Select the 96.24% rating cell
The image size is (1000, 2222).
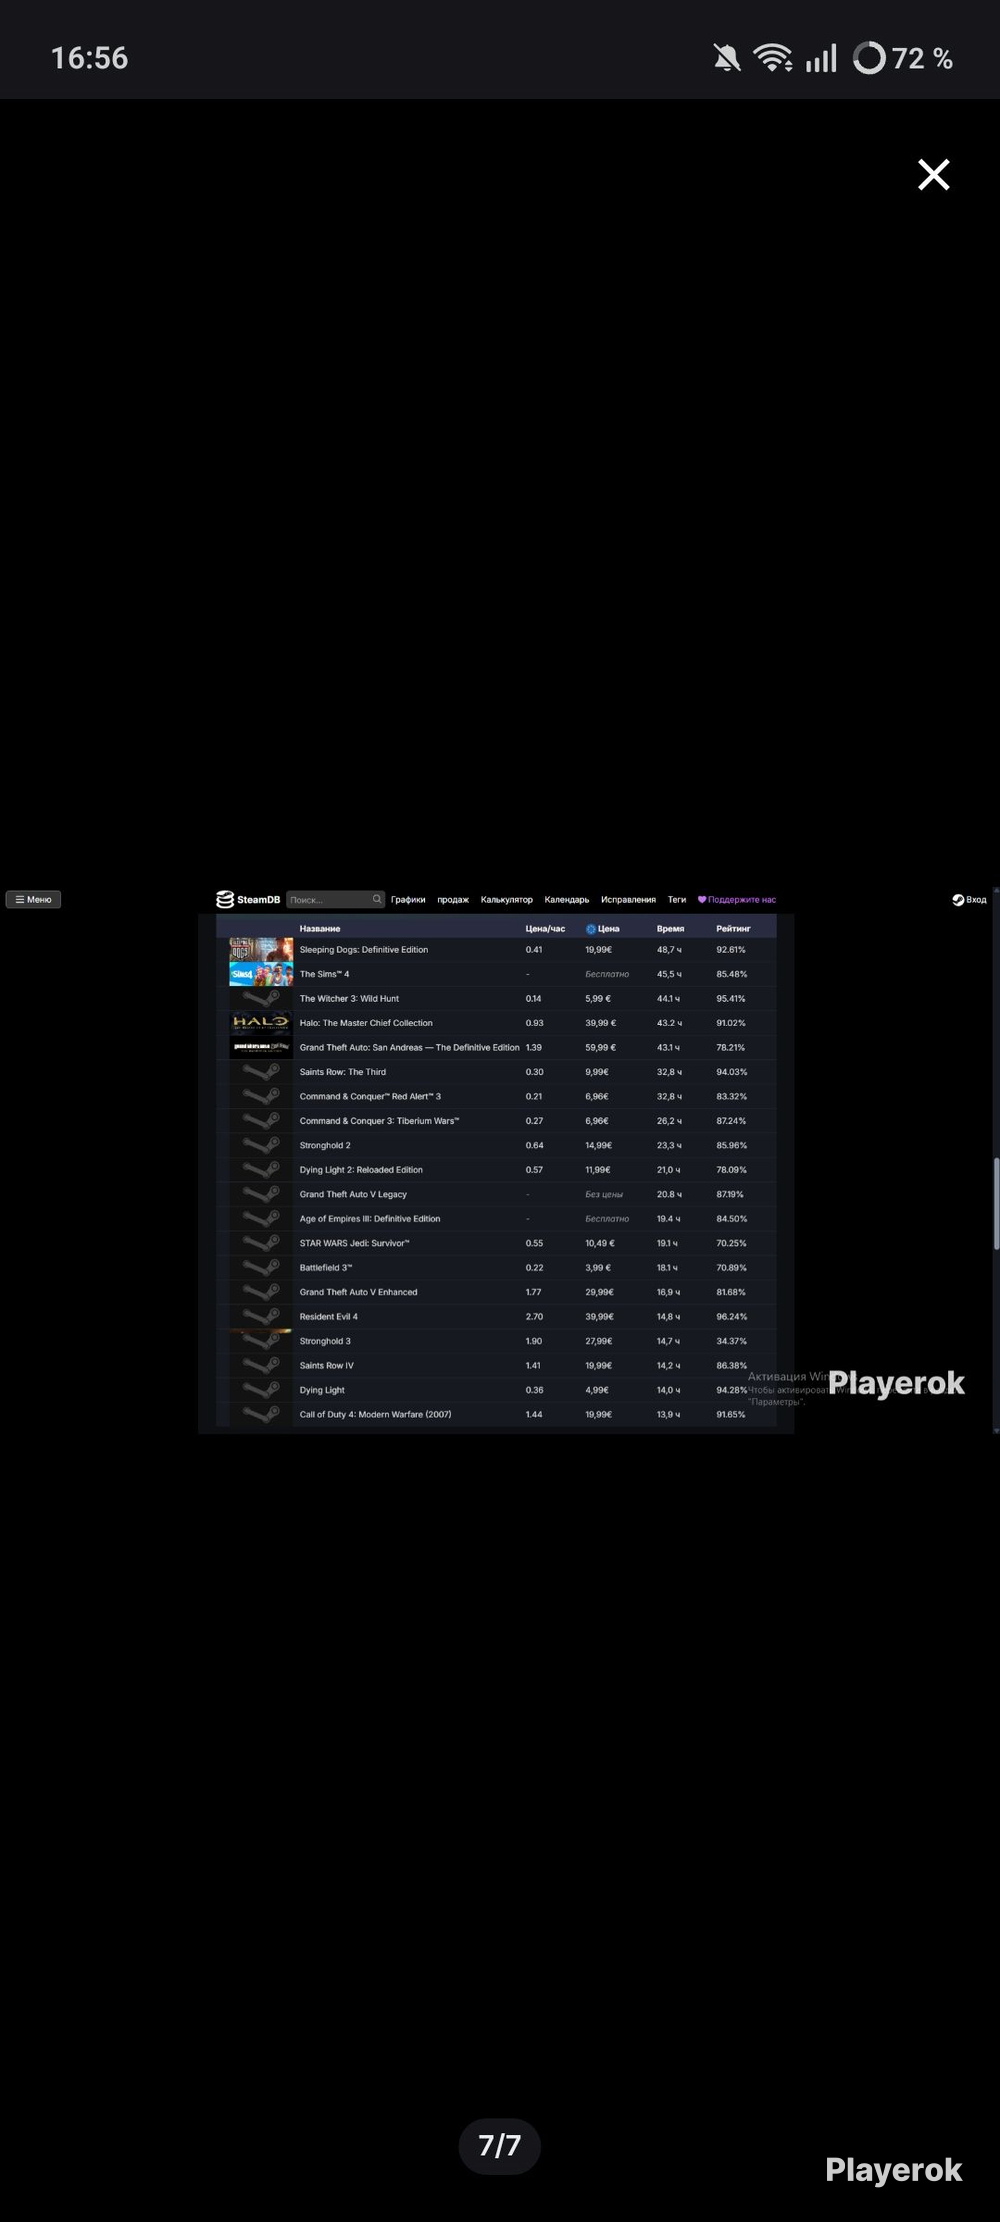[731, 1316]
